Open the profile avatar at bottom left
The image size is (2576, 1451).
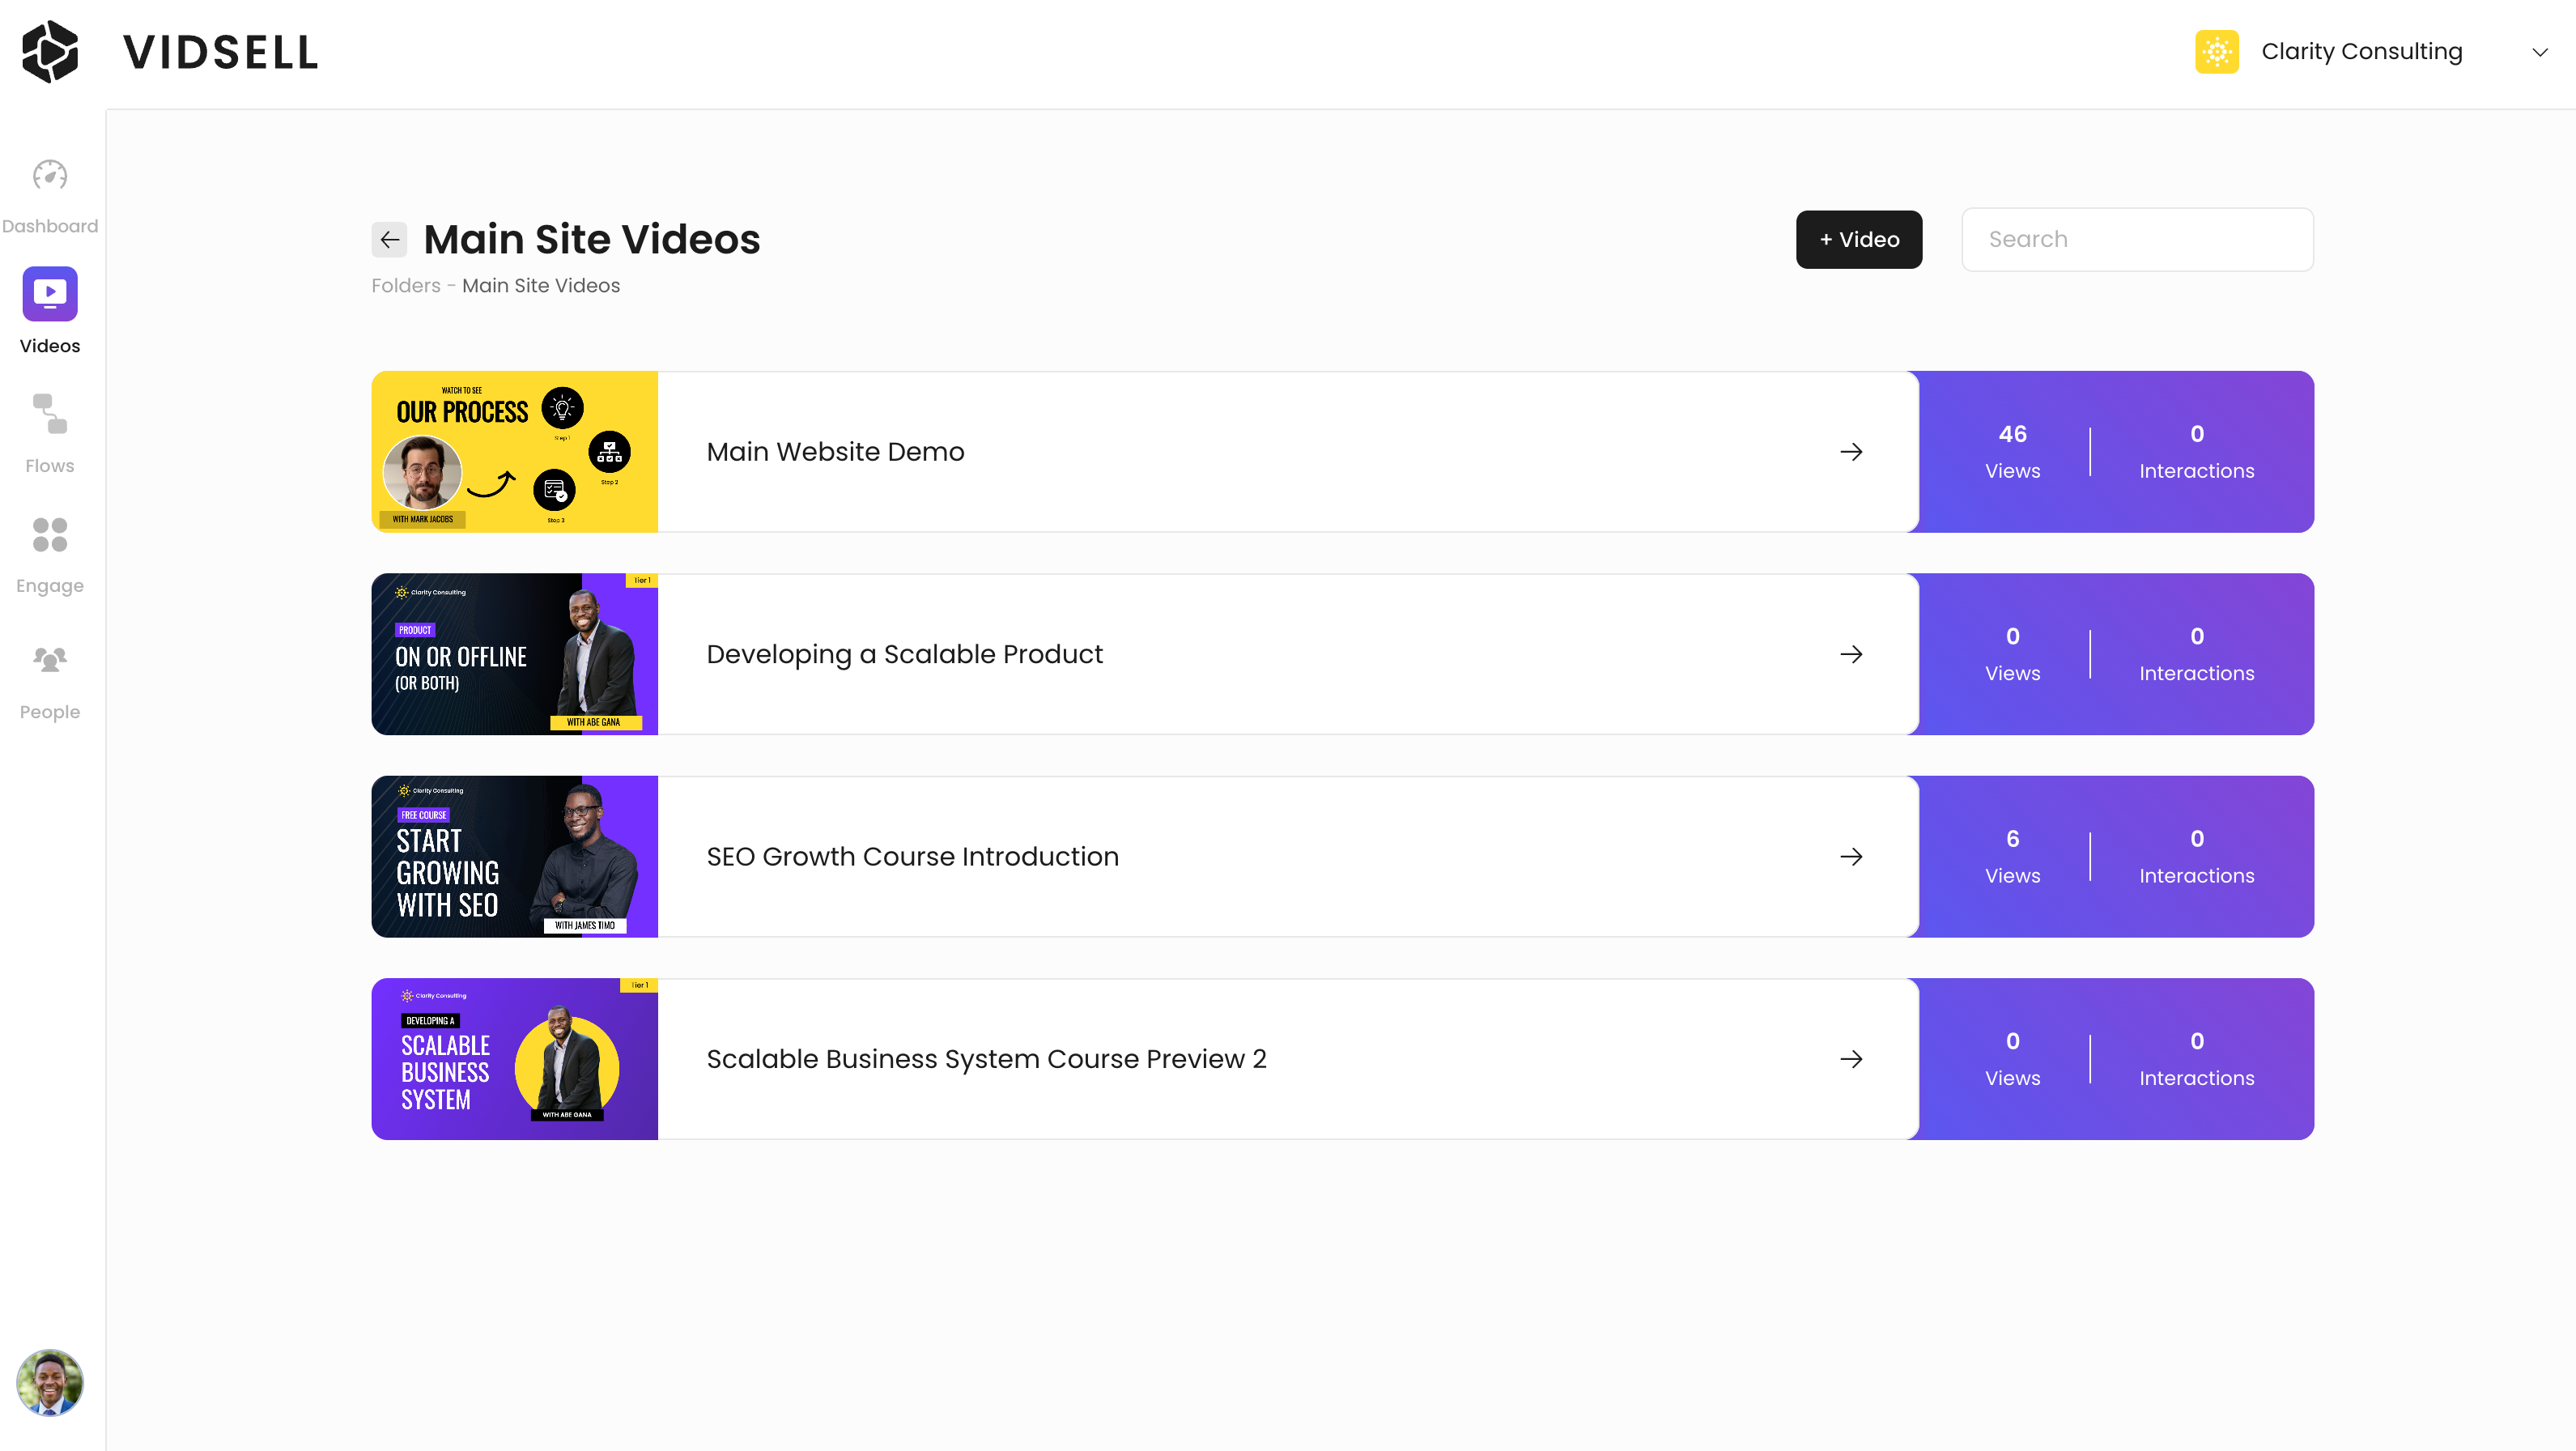coord(49,1383)
